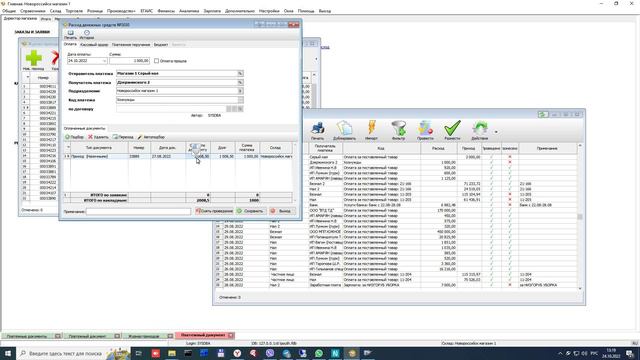Screen dimensions: 640x360
Task: Click the Действия green arrows icon
Action: [480, 128]
